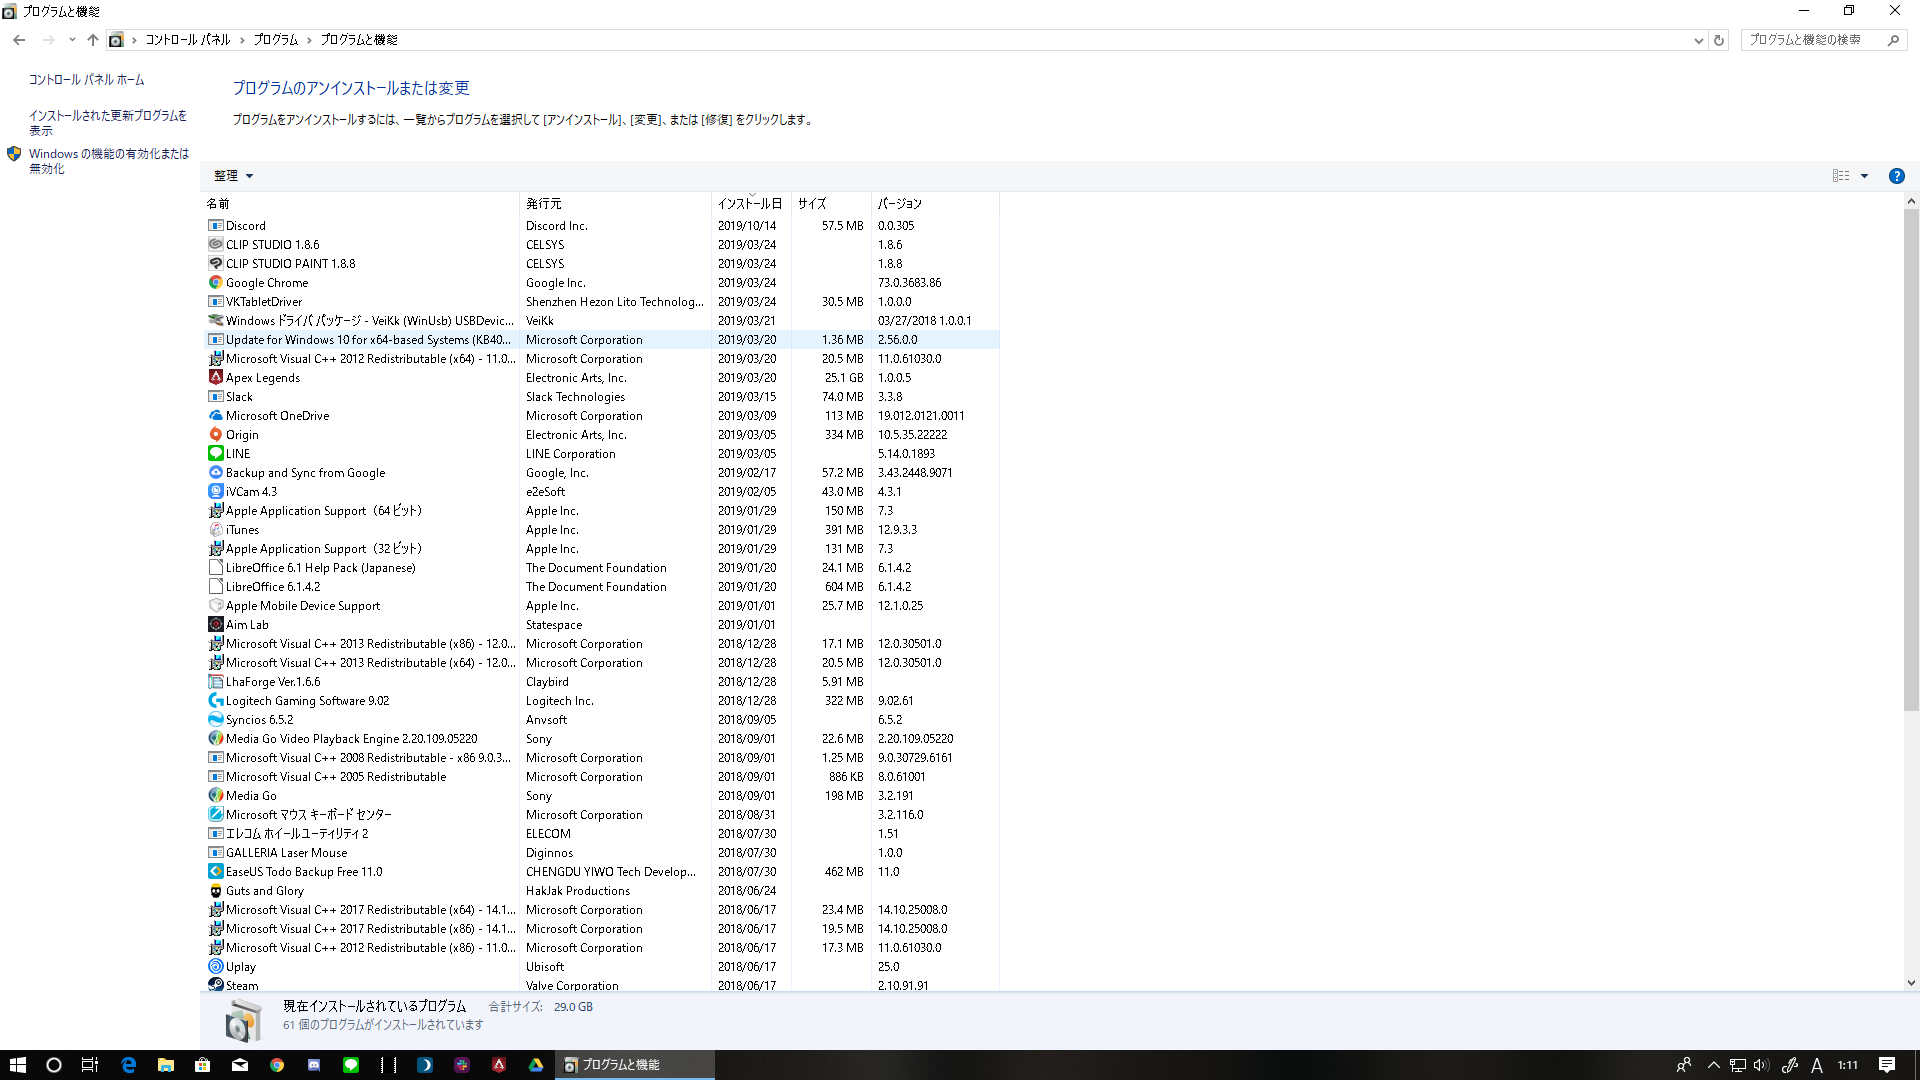Select the CLIP STUDIO PAINT 1.8.8 icon
The image size is (1920, 1080).
(x=215, y=264)
